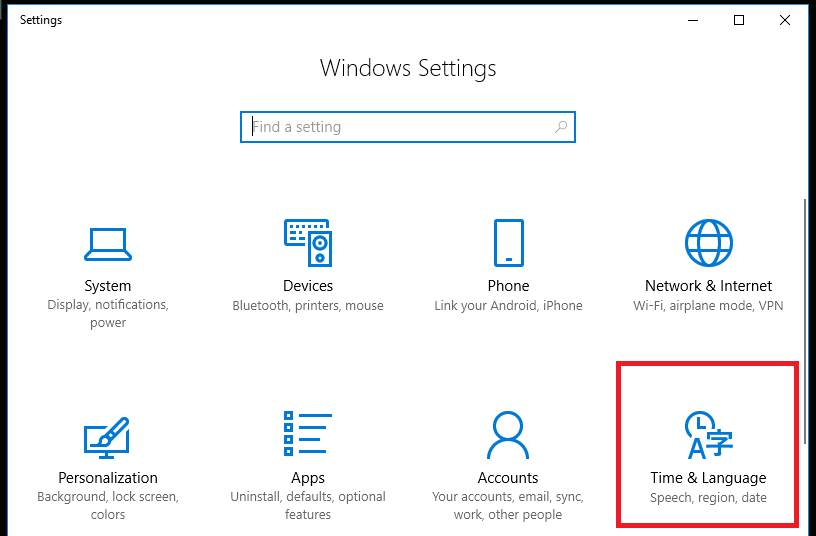This screenshot has width=816, height=536.
Task: Click 'Link your Android, iPhone' description
Action: 508,305
